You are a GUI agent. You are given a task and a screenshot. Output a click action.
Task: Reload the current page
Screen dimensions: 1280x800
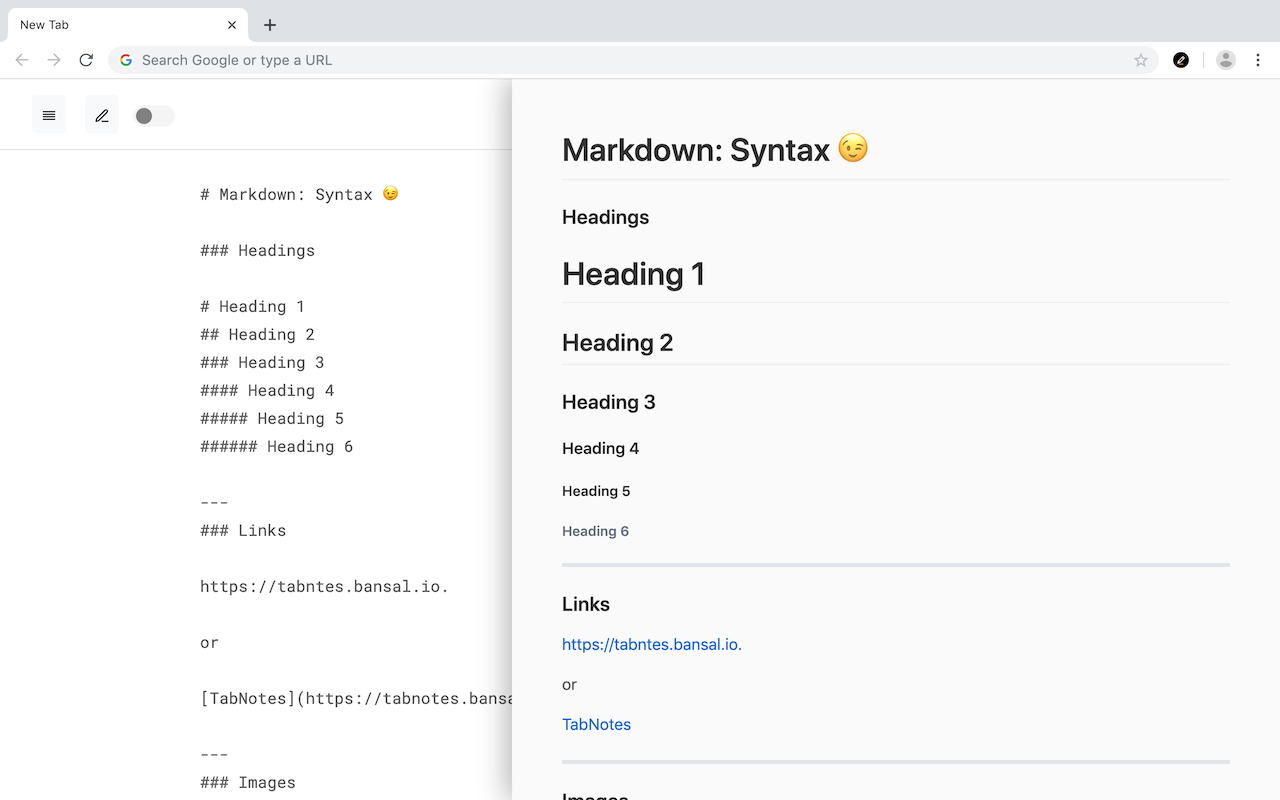pos(86,60)
